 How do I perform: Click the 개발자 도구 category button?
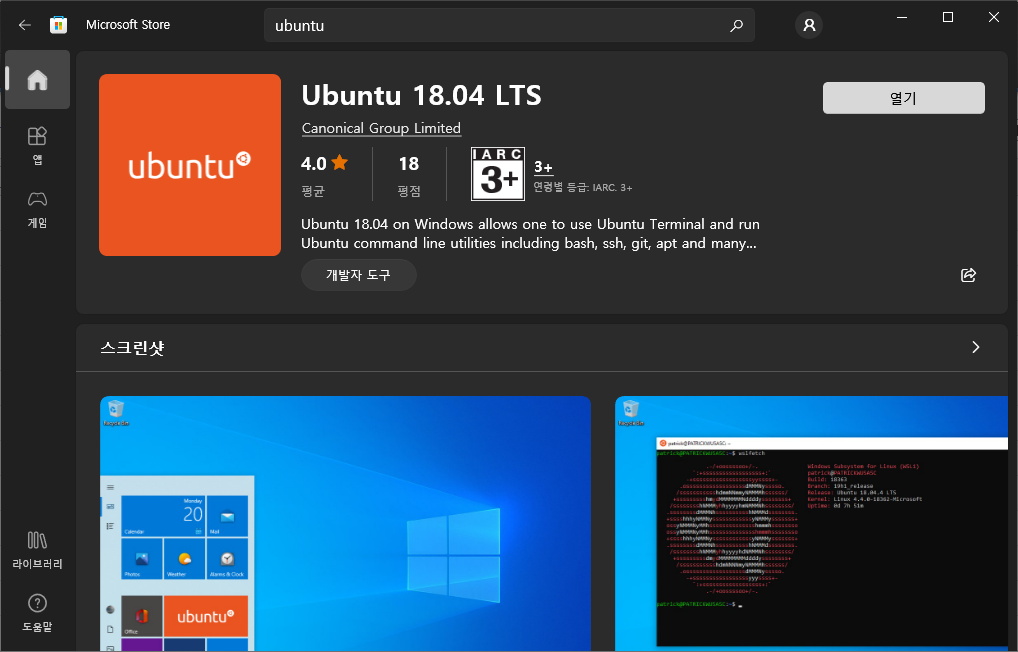(x=358, y=275)
